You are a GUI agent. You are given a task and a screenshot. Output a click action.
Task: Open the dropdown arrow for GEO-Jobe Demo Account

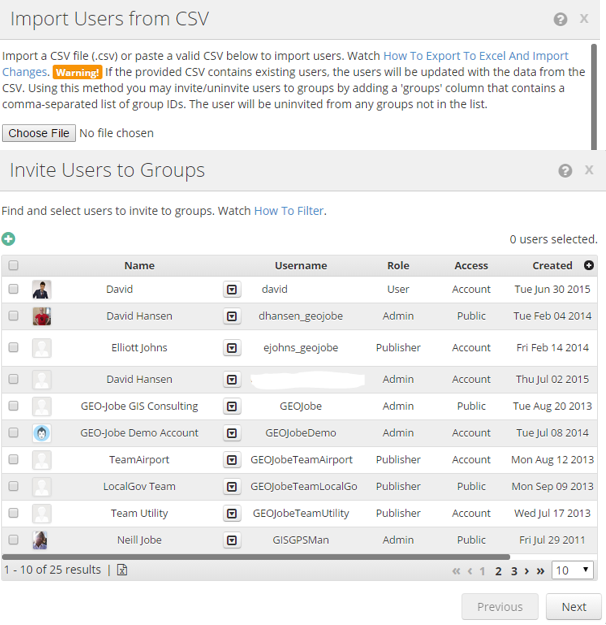tap(232, 433)
